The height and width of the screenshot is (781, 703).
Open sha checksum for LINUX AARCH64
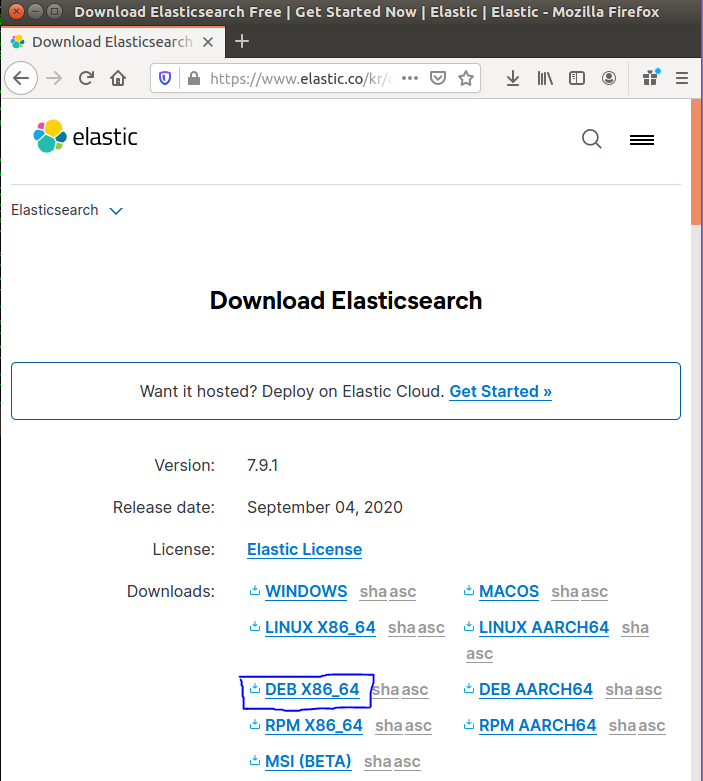[x=635, y=628]
